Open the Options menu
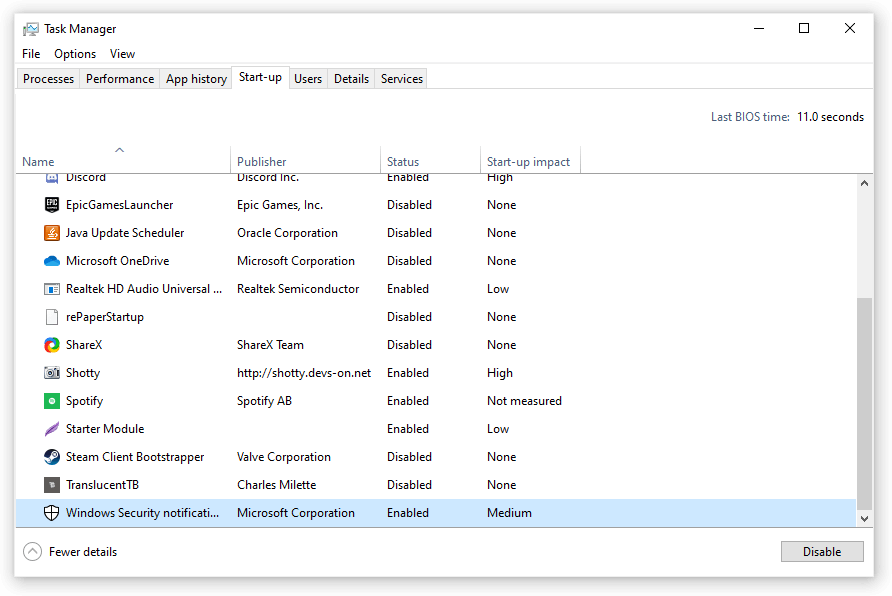Image resolution: width=892 pixels, height=596 pixels. [x=75, y=54]
